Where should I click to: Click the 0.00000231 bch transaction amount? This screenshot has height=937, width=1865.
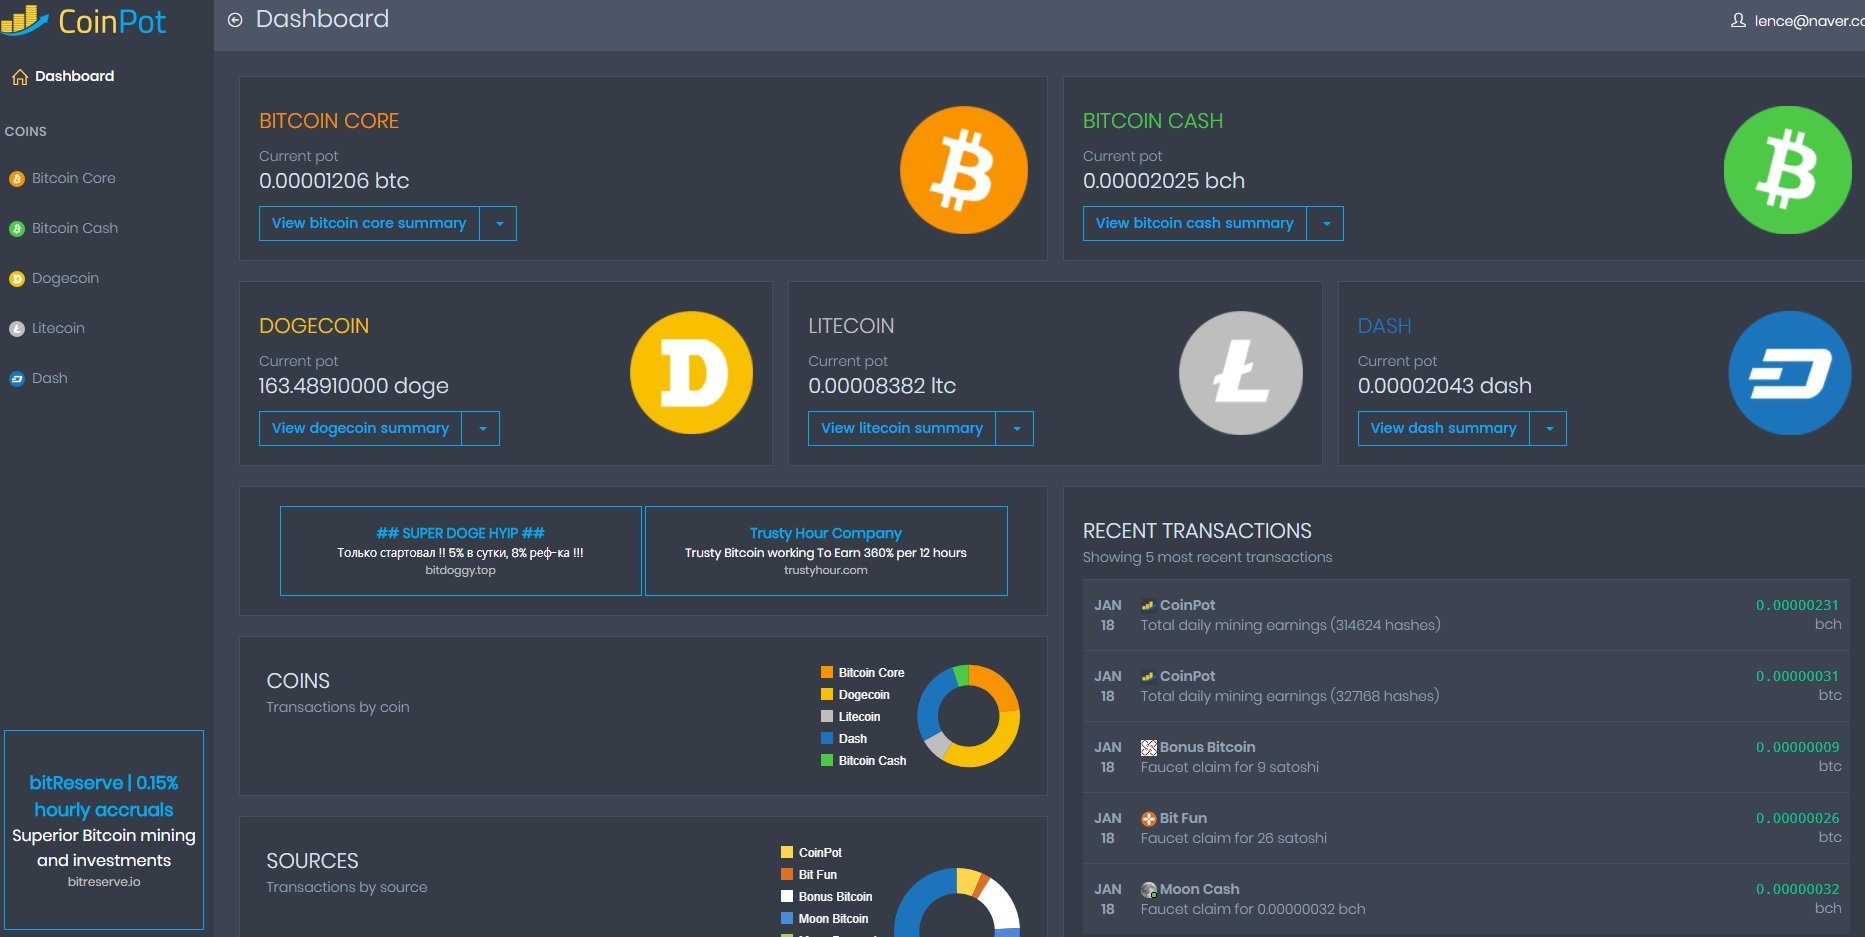coord(1797,605)
